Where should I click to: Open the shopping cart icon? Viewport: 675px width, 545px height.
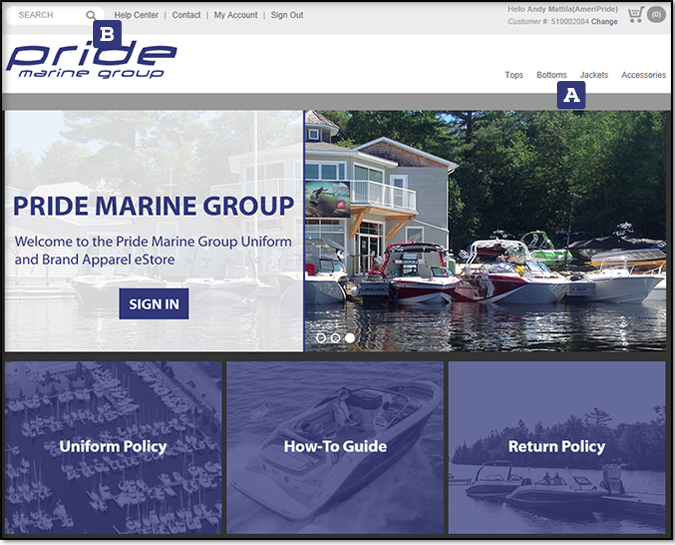point(636,15)
